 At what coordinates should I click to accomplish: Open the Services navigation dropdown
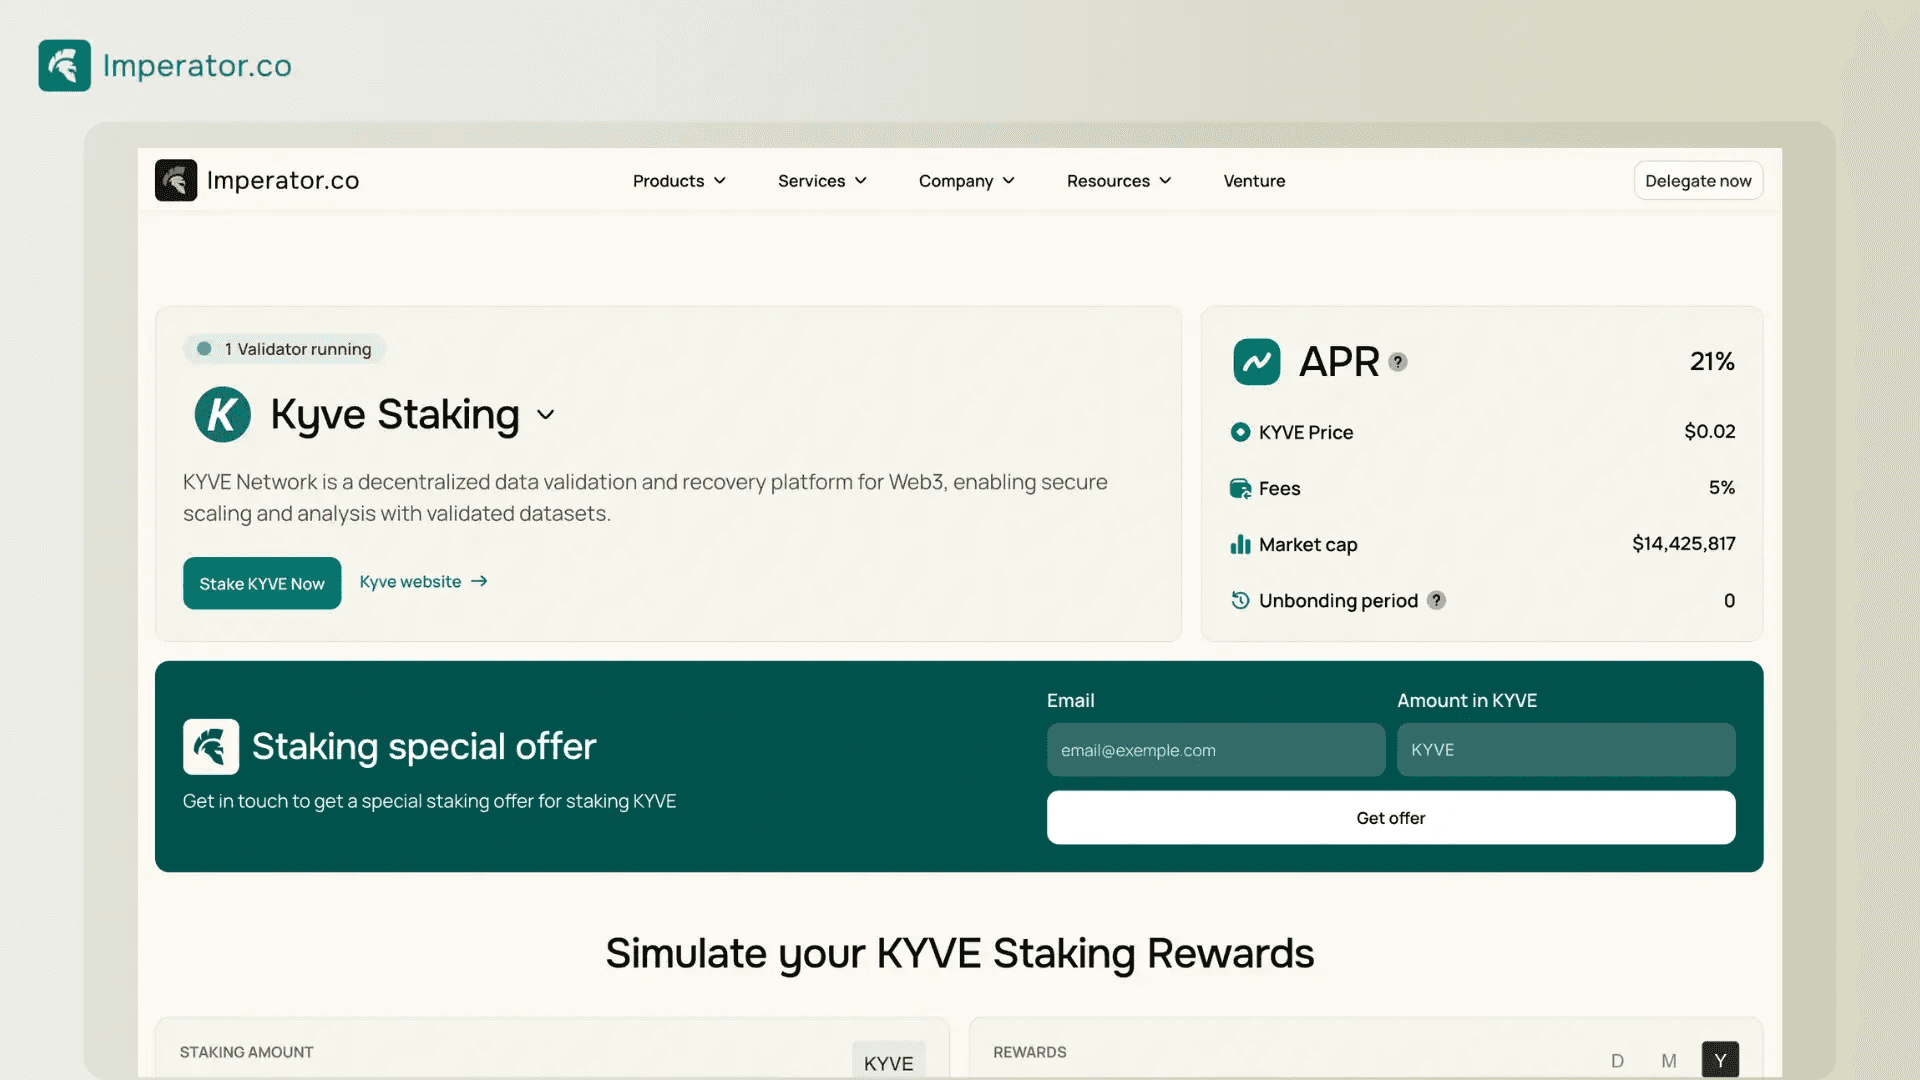click(820, 181)
